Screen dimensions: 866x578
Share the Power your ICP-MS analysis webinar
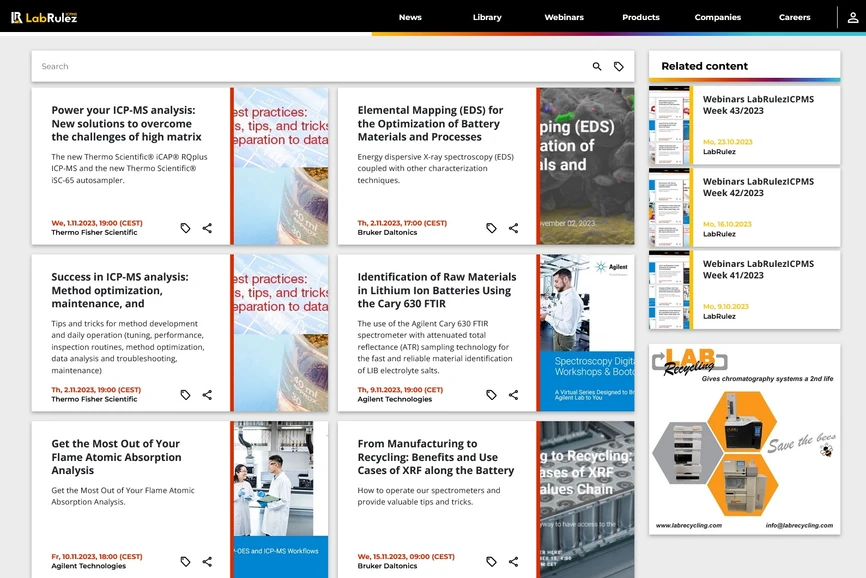click(207, 228)
